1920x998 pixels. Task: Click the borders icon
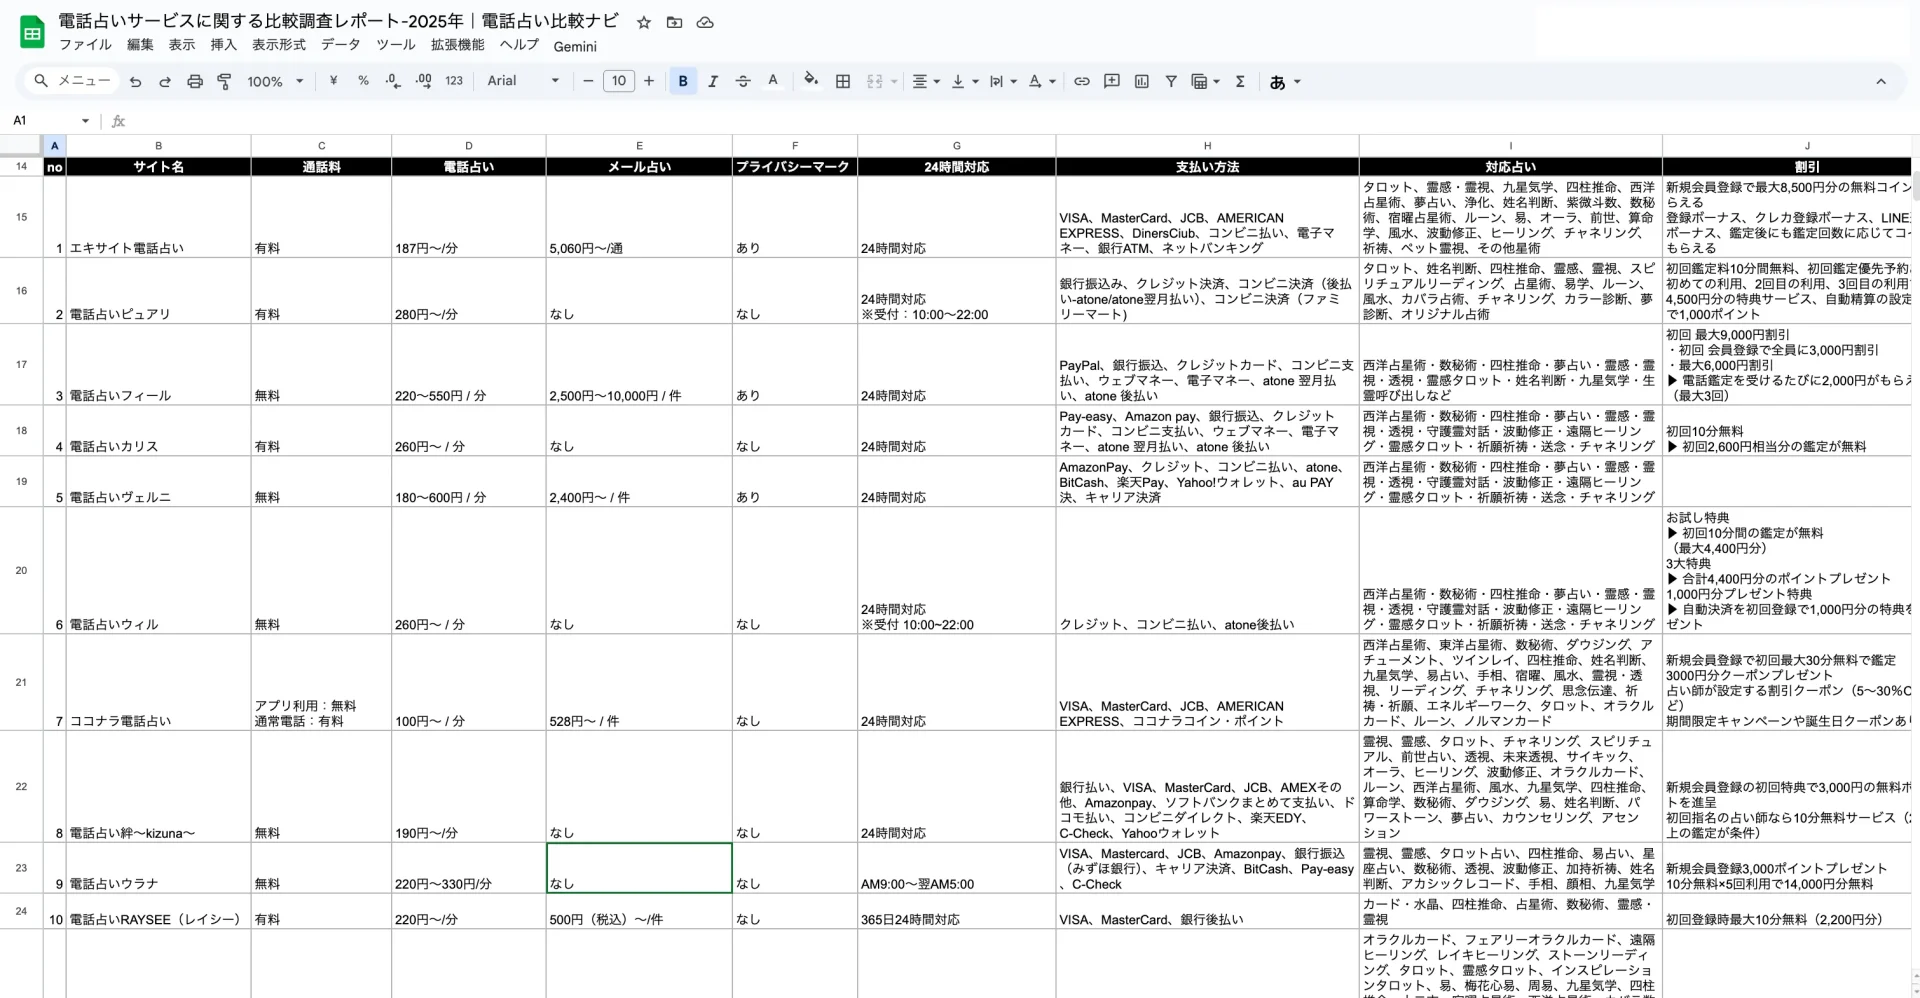843,82
